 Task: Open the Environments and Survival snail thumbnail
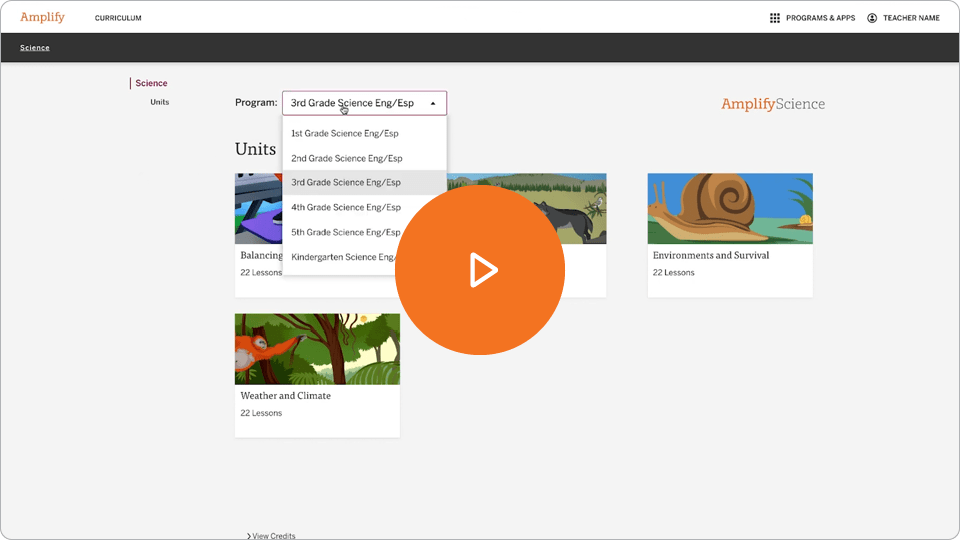730,208
